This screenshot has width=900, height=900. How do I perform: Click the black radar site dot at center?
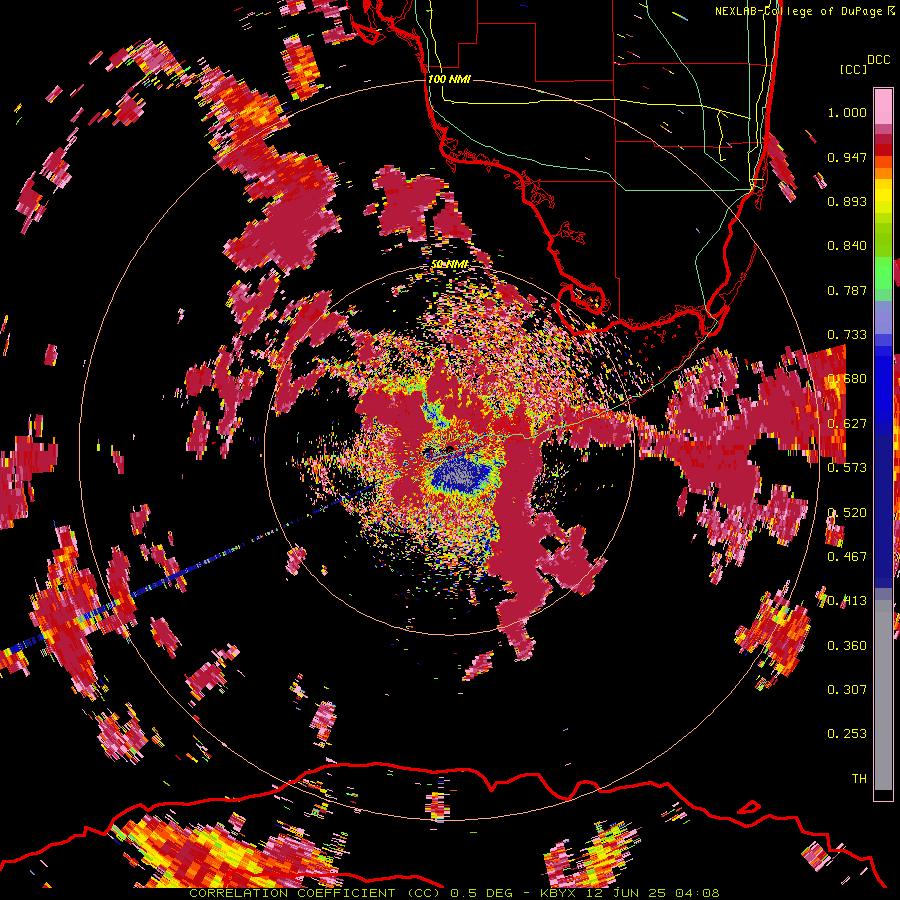pyautogui.click(x=449, y=449)
